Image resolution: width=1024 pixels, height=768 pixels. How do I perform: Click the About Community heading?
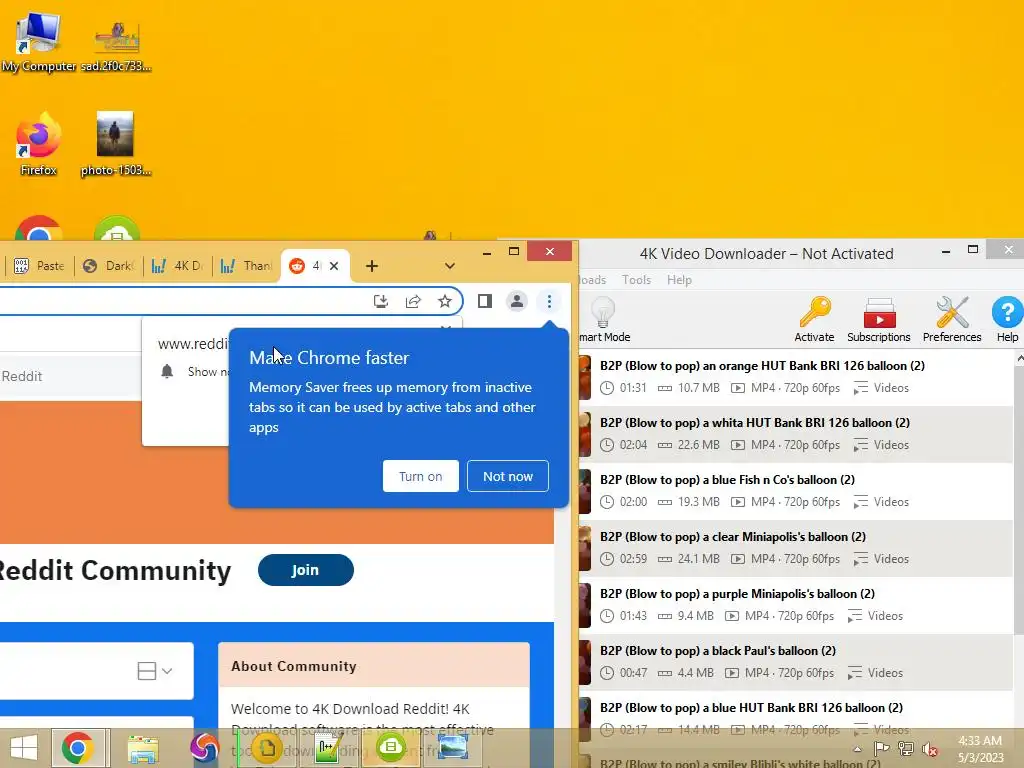pos(294,666)
